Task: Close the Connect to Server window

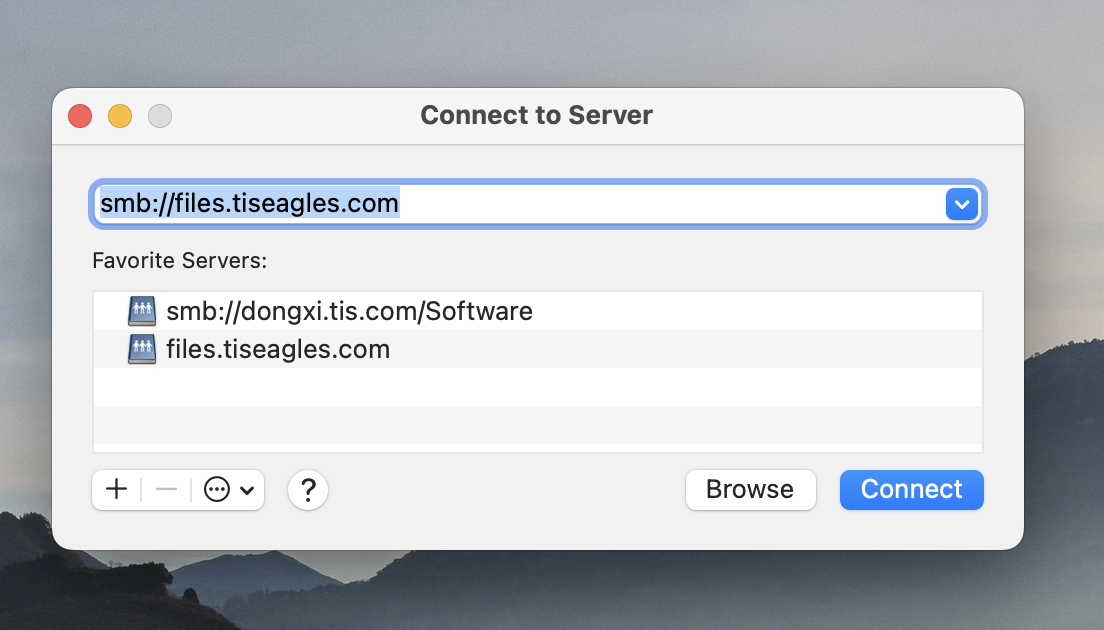Action: tap(80, 116)
